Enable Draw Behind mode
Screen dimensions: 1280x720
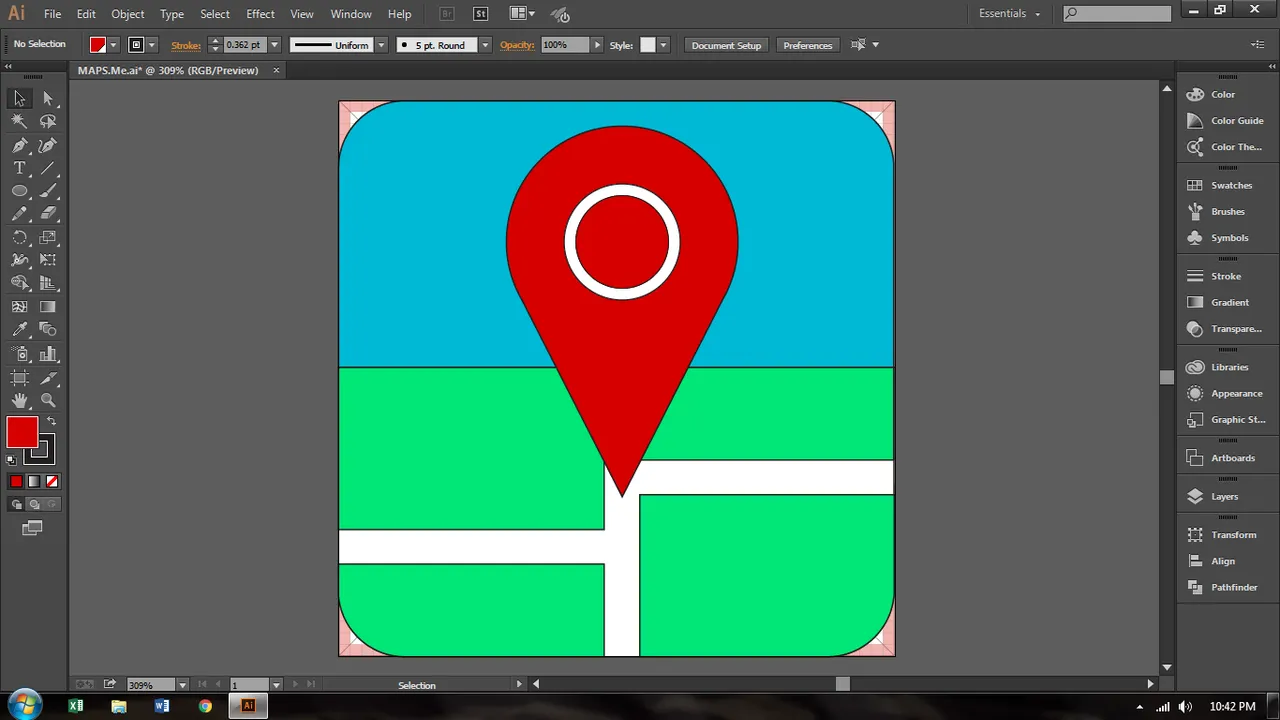tap(34, 505)
